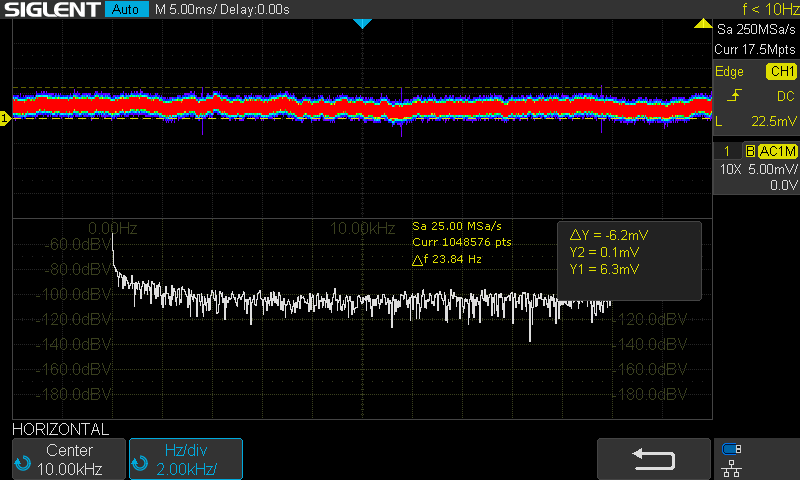Click the FFT Sa 25.00 MSa/s readout
The height and width of the screenshot is (480, 800).
(x=457, y=226)
